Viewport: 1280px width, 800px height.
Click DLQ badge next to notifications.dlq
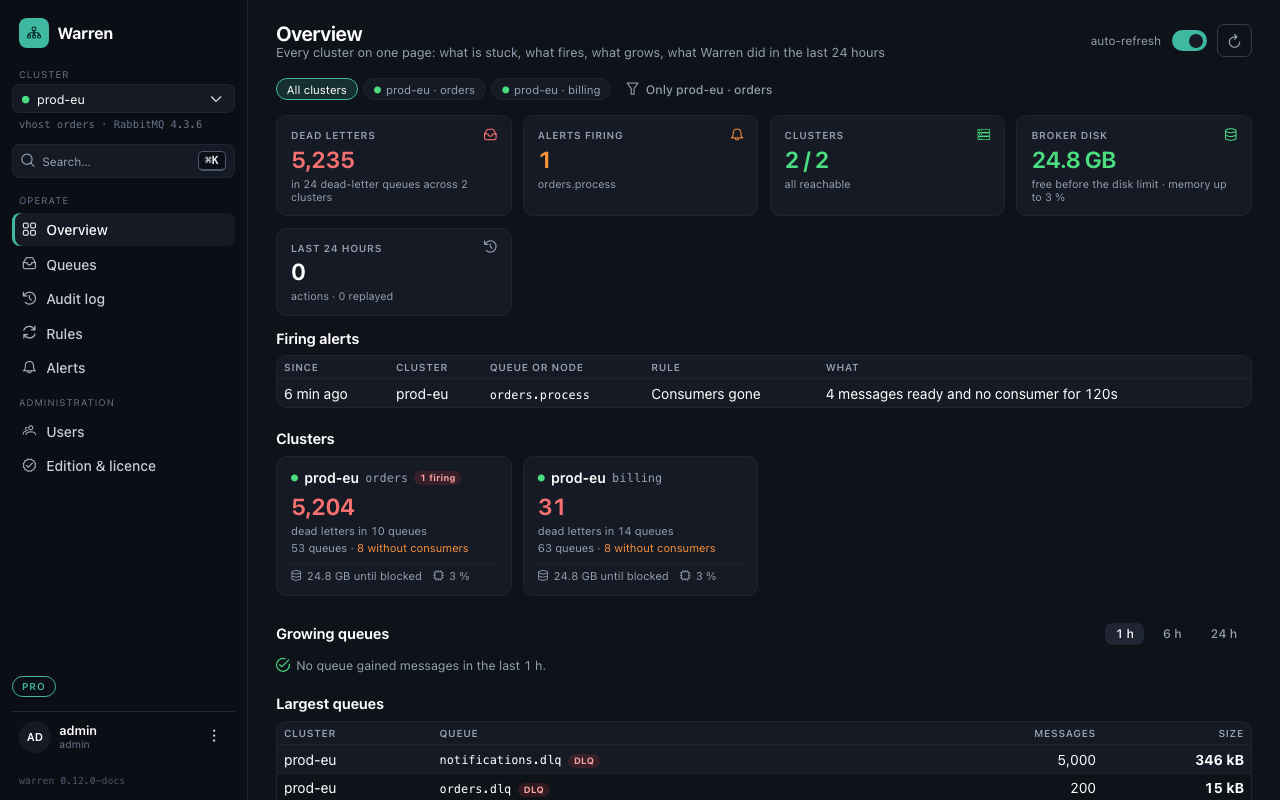[x=584, y=761]
